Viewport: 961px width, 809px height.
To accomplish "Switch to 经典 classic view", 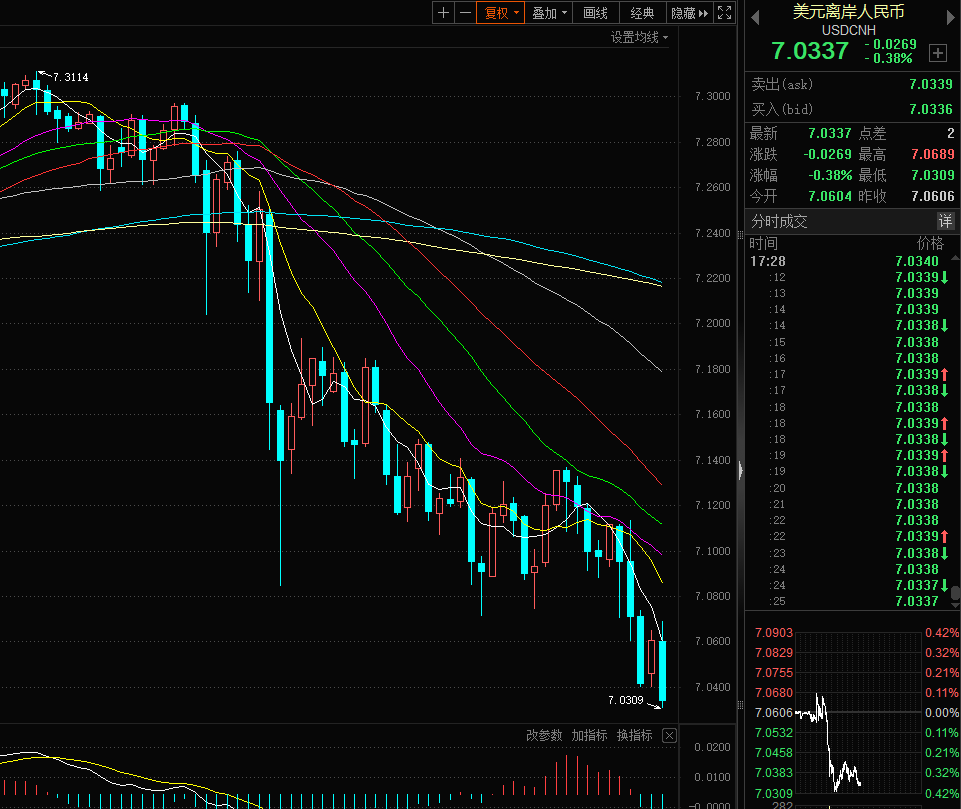I will [642, 13].
